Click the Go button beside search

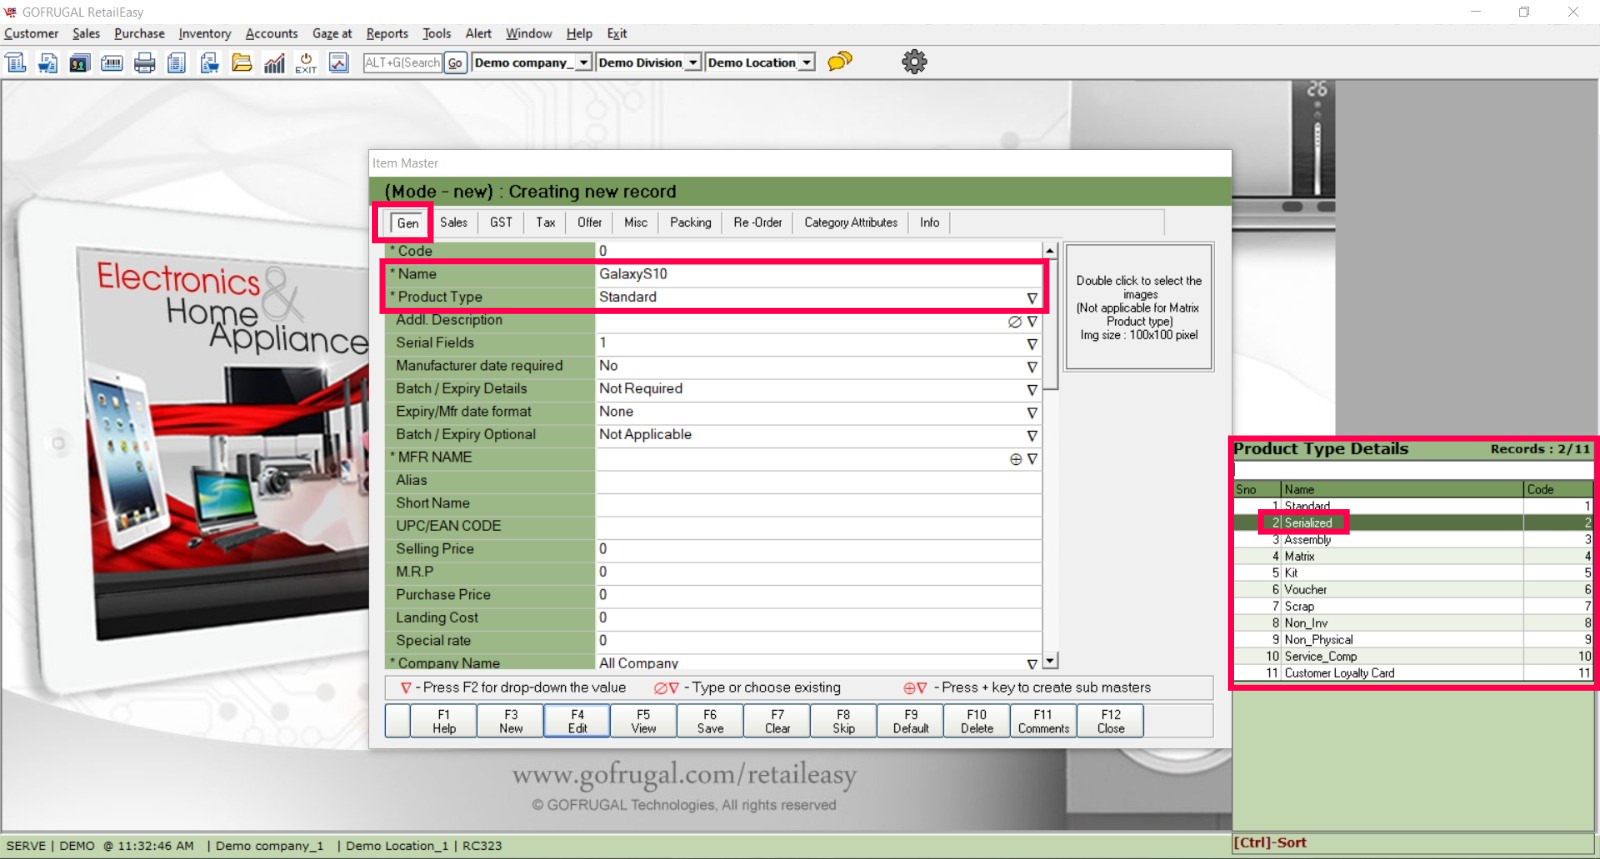tap(455, 63)
